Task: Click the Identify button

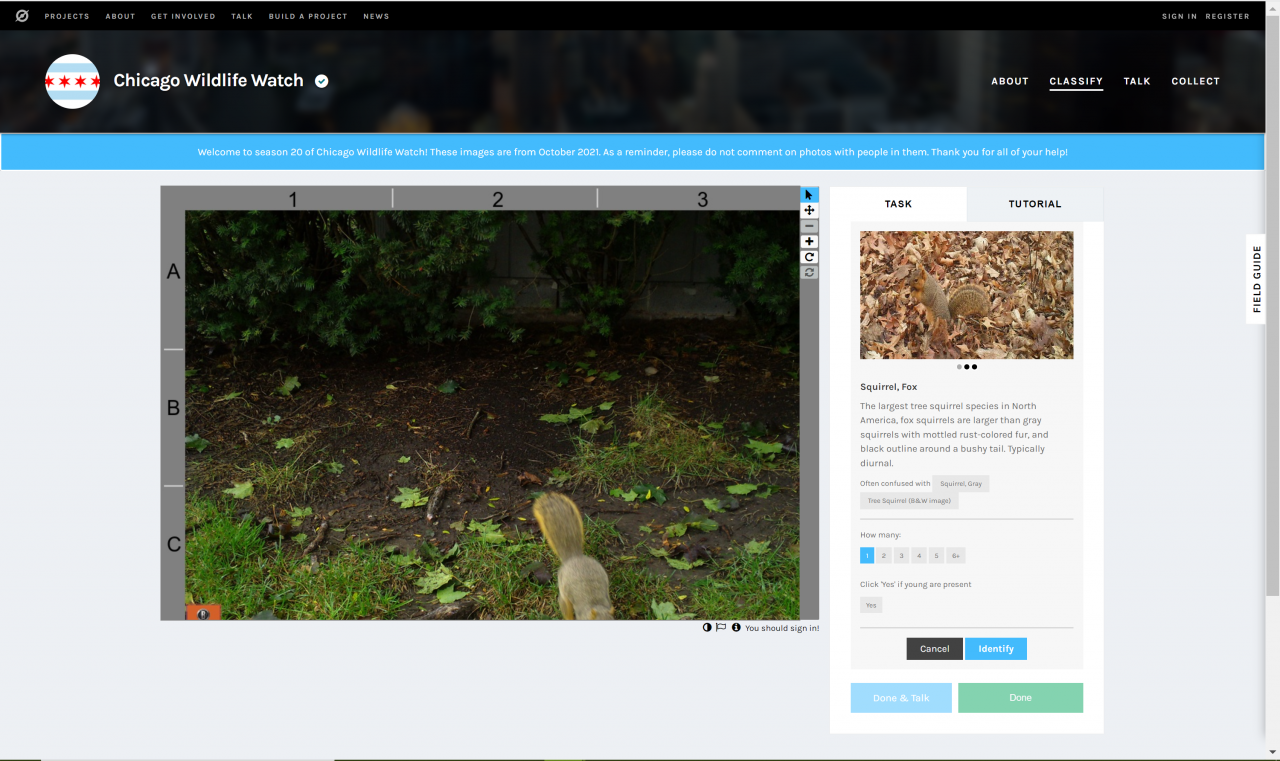Action: click(996, 649)
